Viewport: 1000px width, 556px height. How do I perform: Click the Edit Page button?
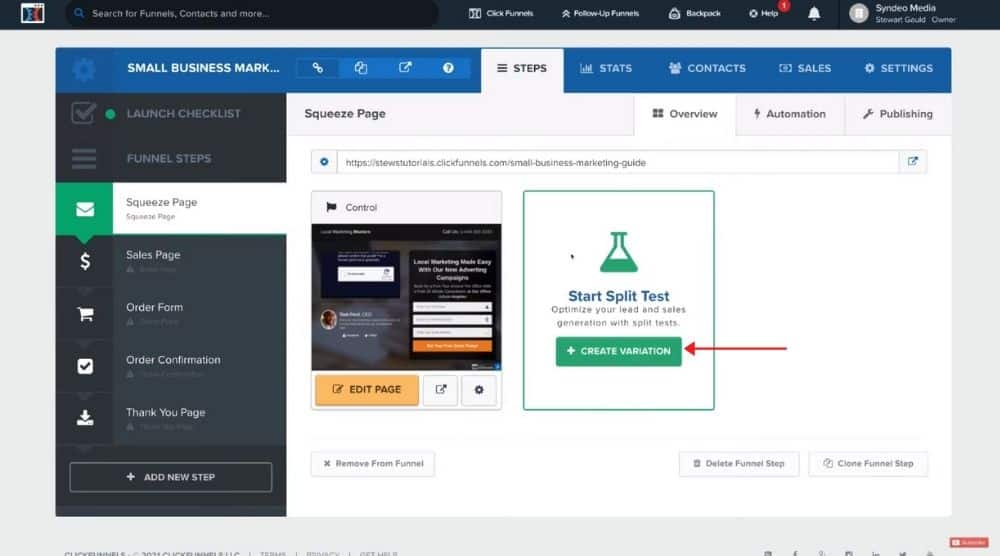click(367, 390)
